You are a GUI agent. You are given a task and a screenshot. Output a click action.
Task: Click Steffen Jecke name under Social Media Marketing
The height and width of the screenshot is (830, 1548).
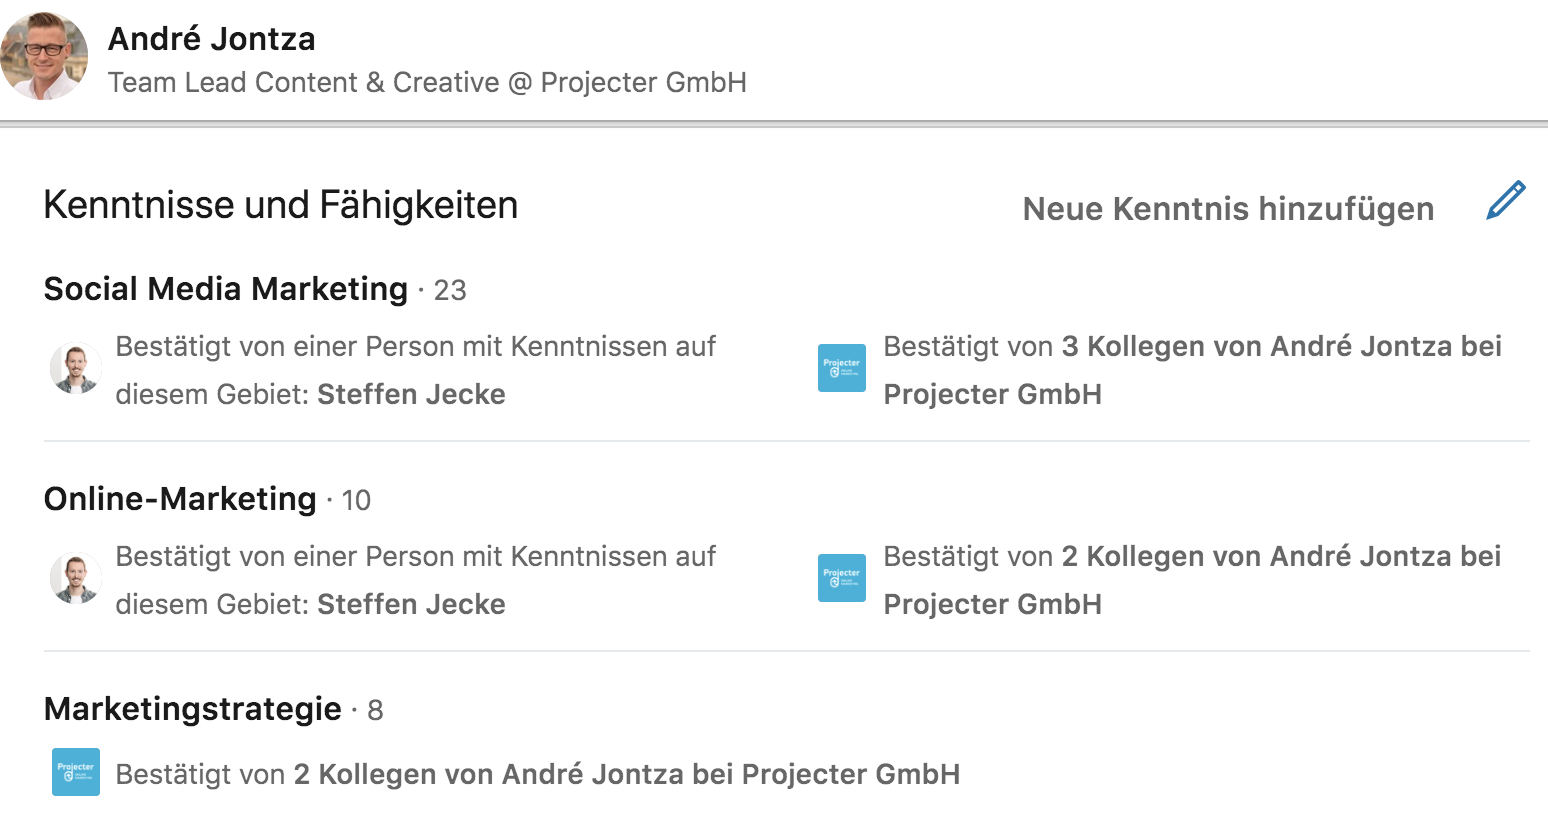(x=411, y=394)
